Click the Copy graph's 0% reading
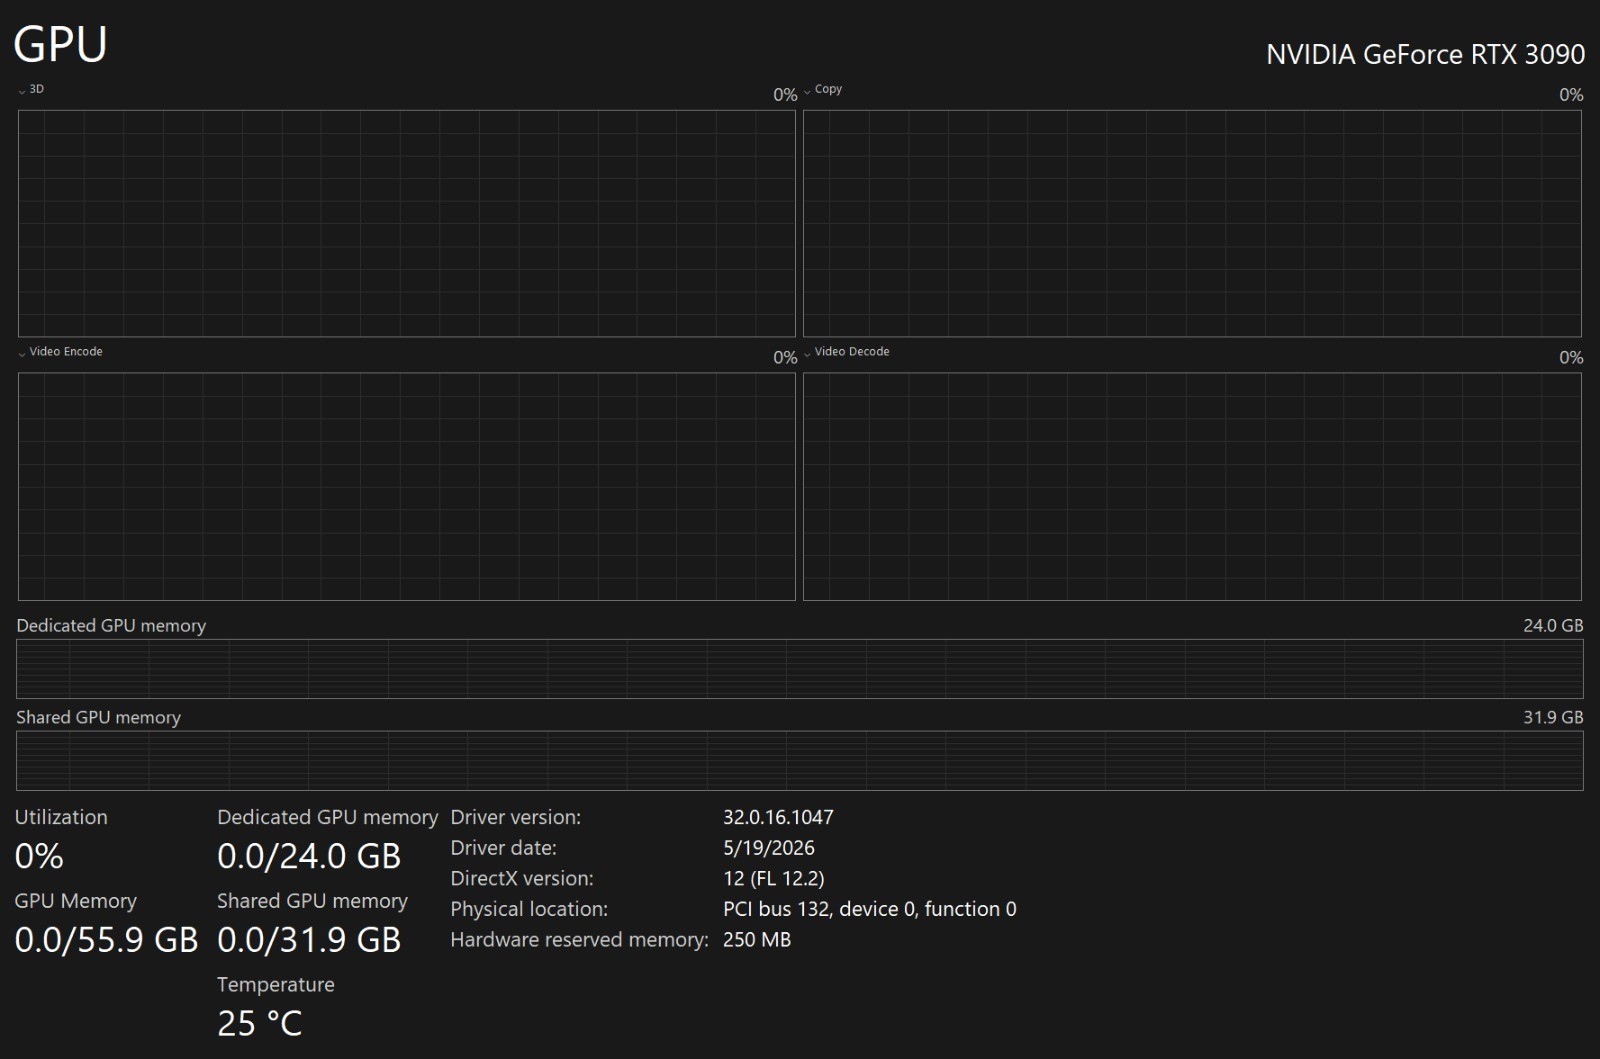Image resolution: width=1600 pixels, height=1059 pixels. coord(1571,95)
